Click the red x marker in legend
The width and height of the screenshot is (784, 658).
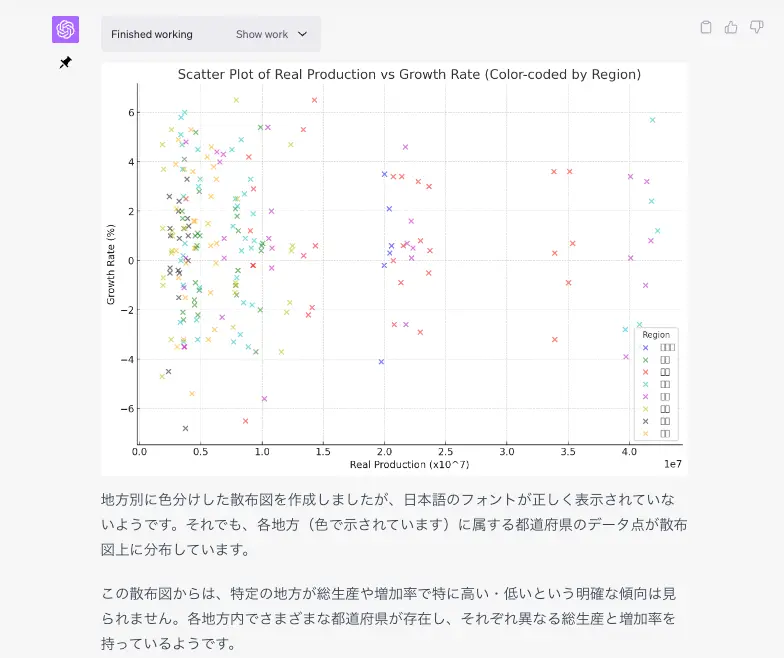(x=646, y=372)
